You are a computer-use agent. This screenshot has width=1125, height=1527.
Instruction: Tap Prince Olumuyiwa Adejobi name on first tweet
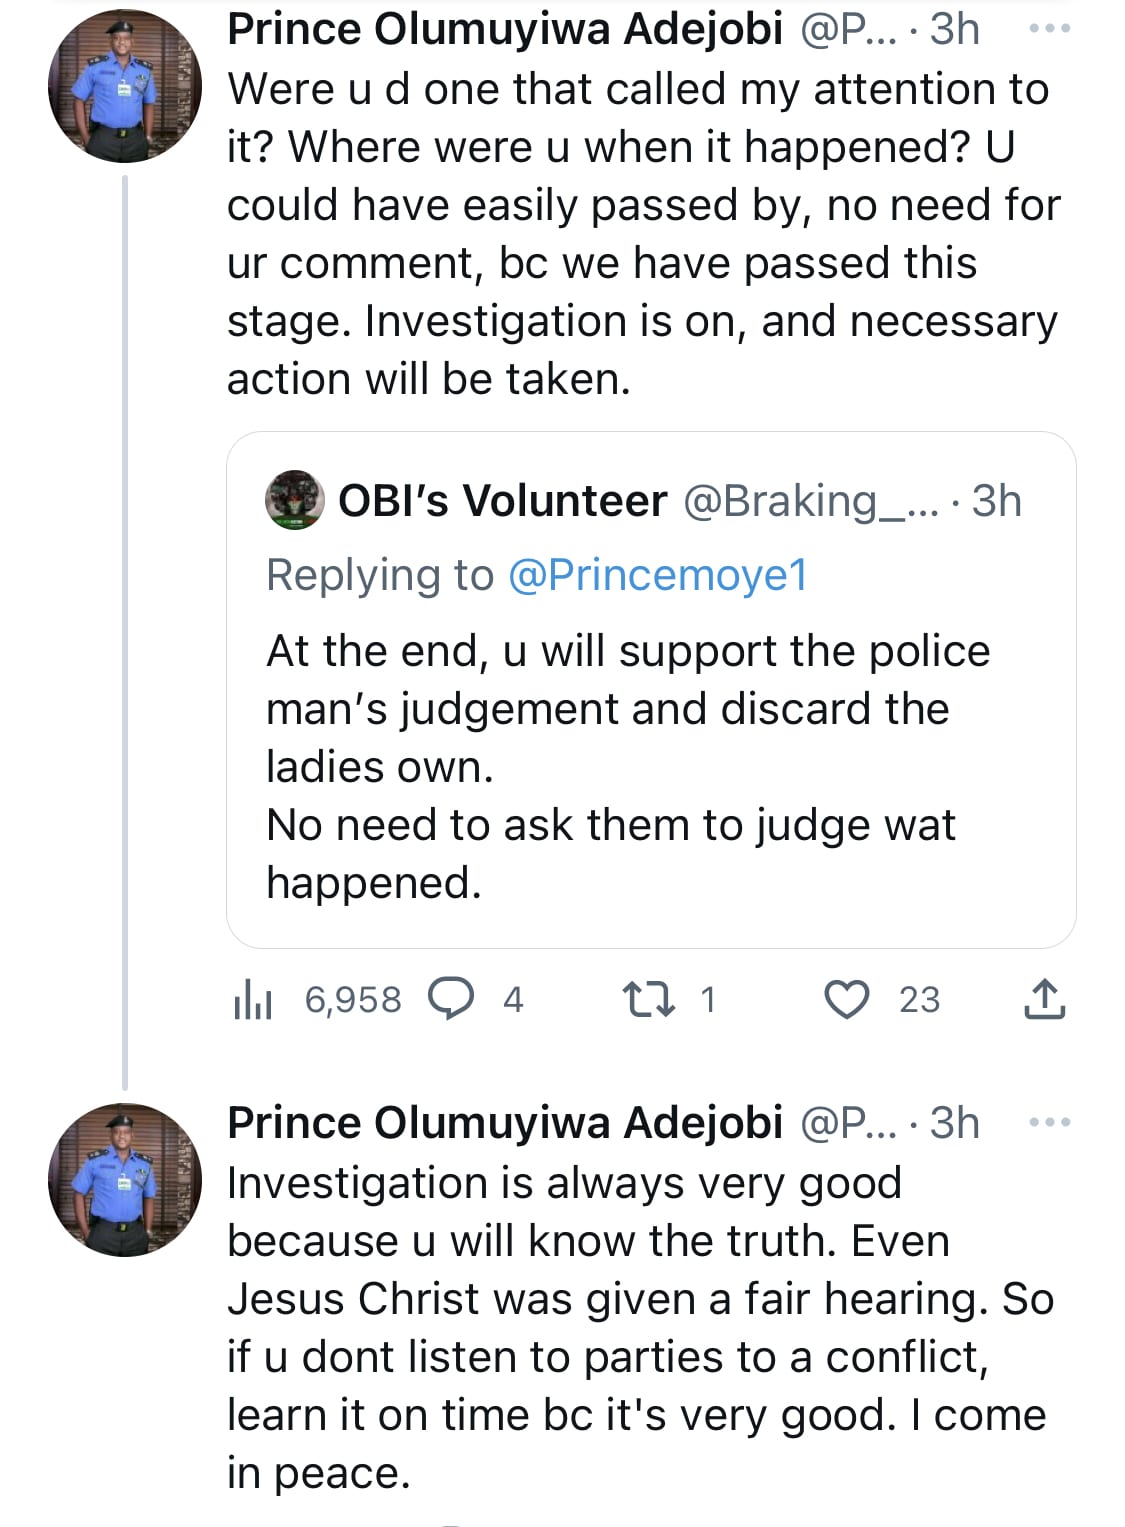(504, 29)
